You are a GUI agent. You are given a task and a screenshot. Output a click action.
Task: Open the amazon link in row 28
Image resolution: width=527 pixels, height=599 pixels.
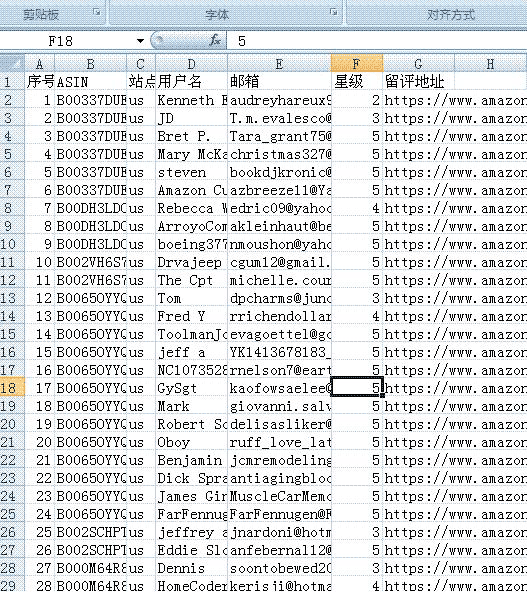point(455,568)
